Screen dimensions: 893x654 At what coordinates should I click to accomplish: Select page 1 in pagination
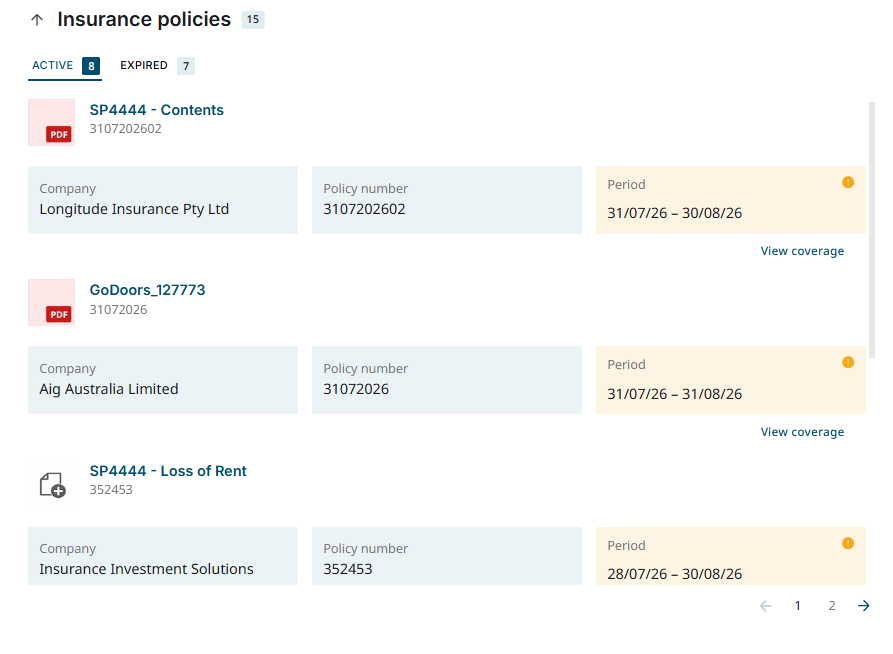(x=798, y=606)
